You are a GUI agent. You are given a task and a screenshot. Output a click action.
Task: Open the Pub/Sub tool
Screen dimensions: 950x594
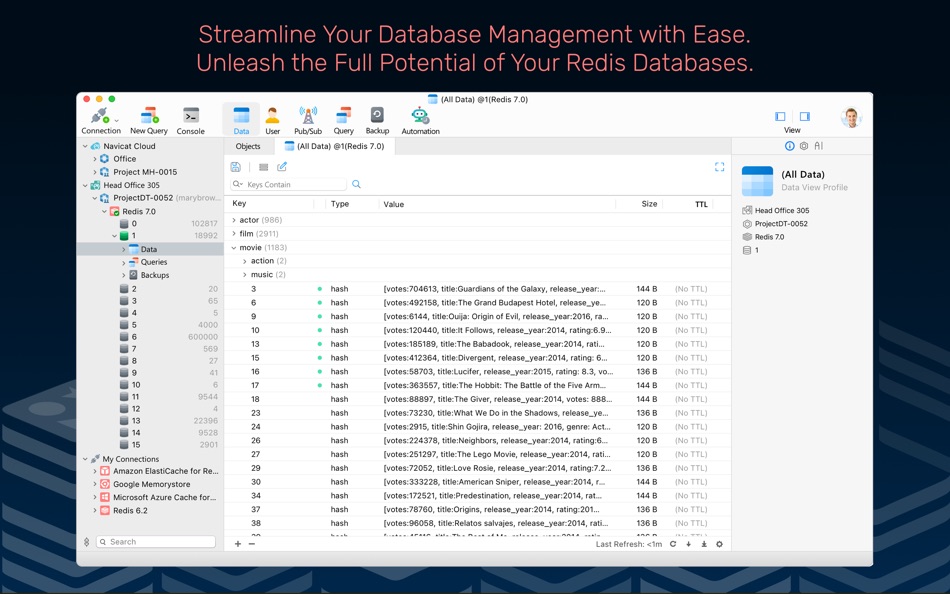308,121
